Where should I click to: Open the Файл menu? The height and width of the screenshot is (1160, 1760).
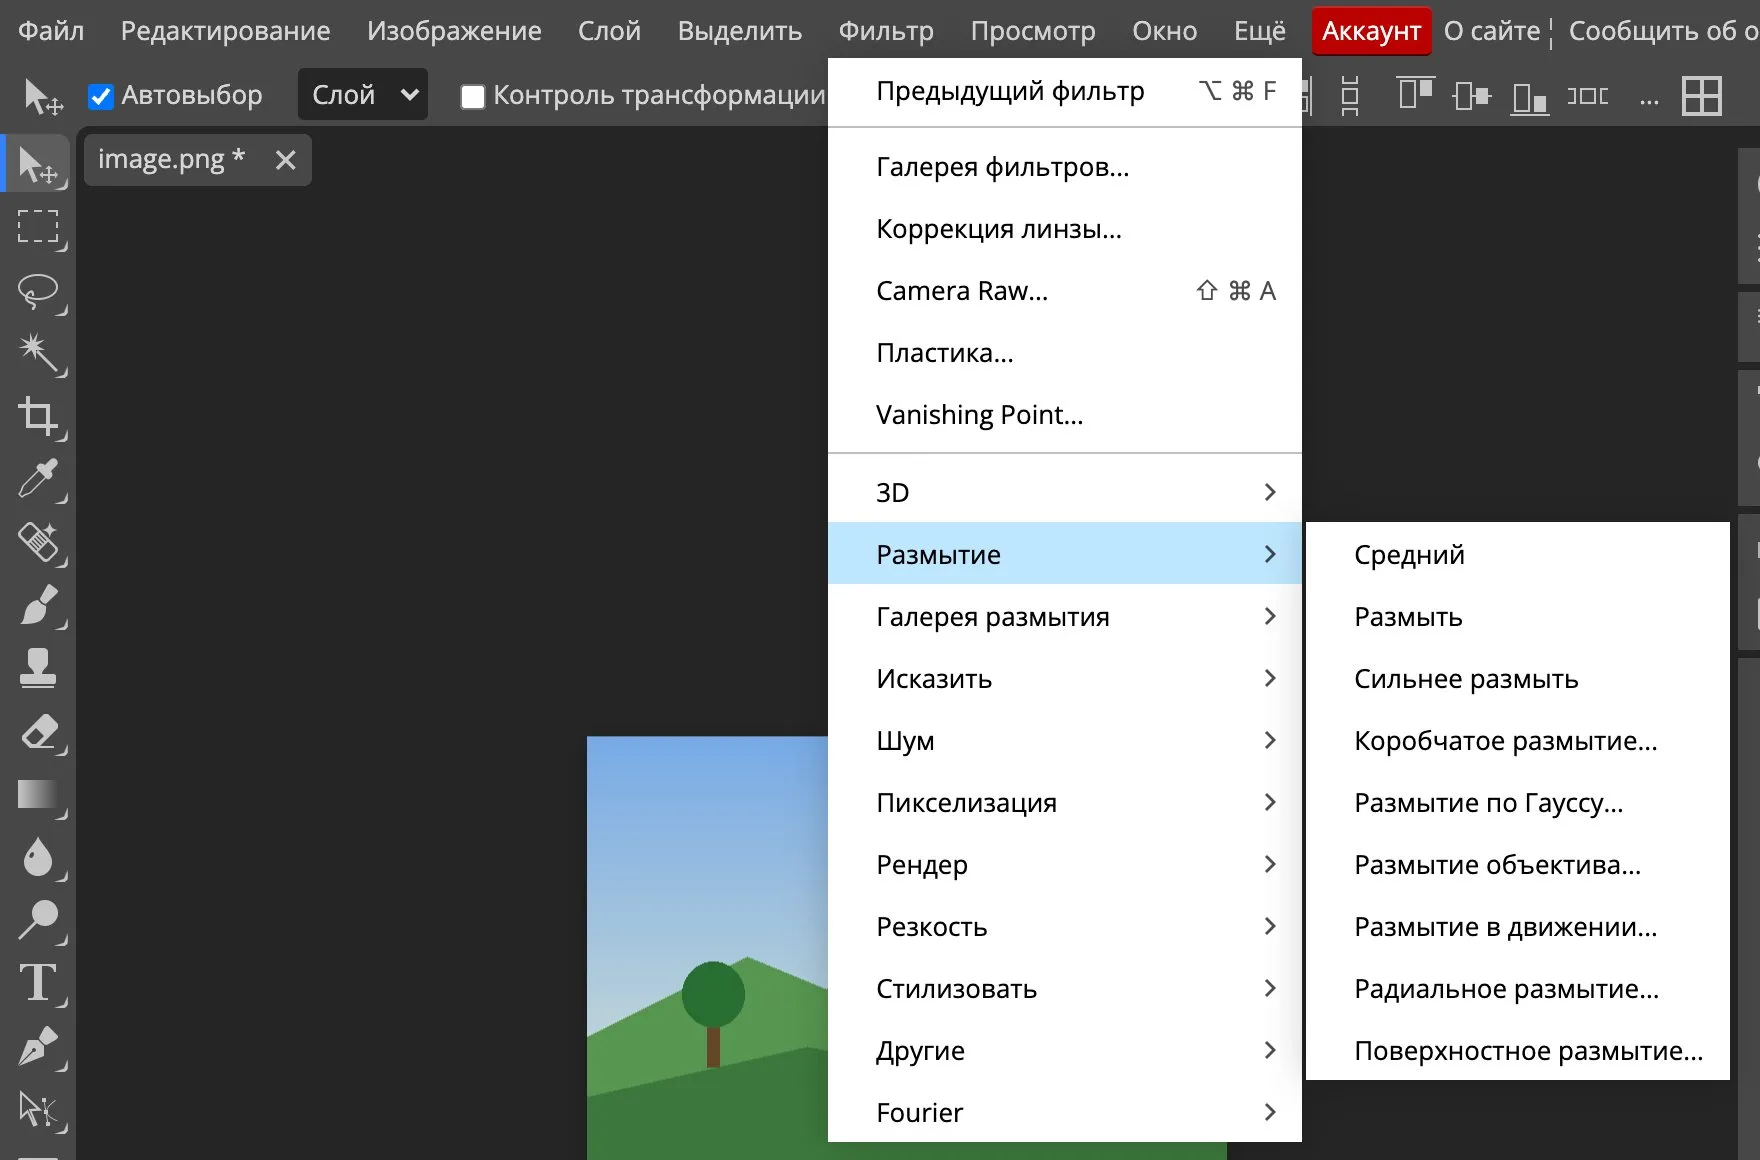point(51,31)
